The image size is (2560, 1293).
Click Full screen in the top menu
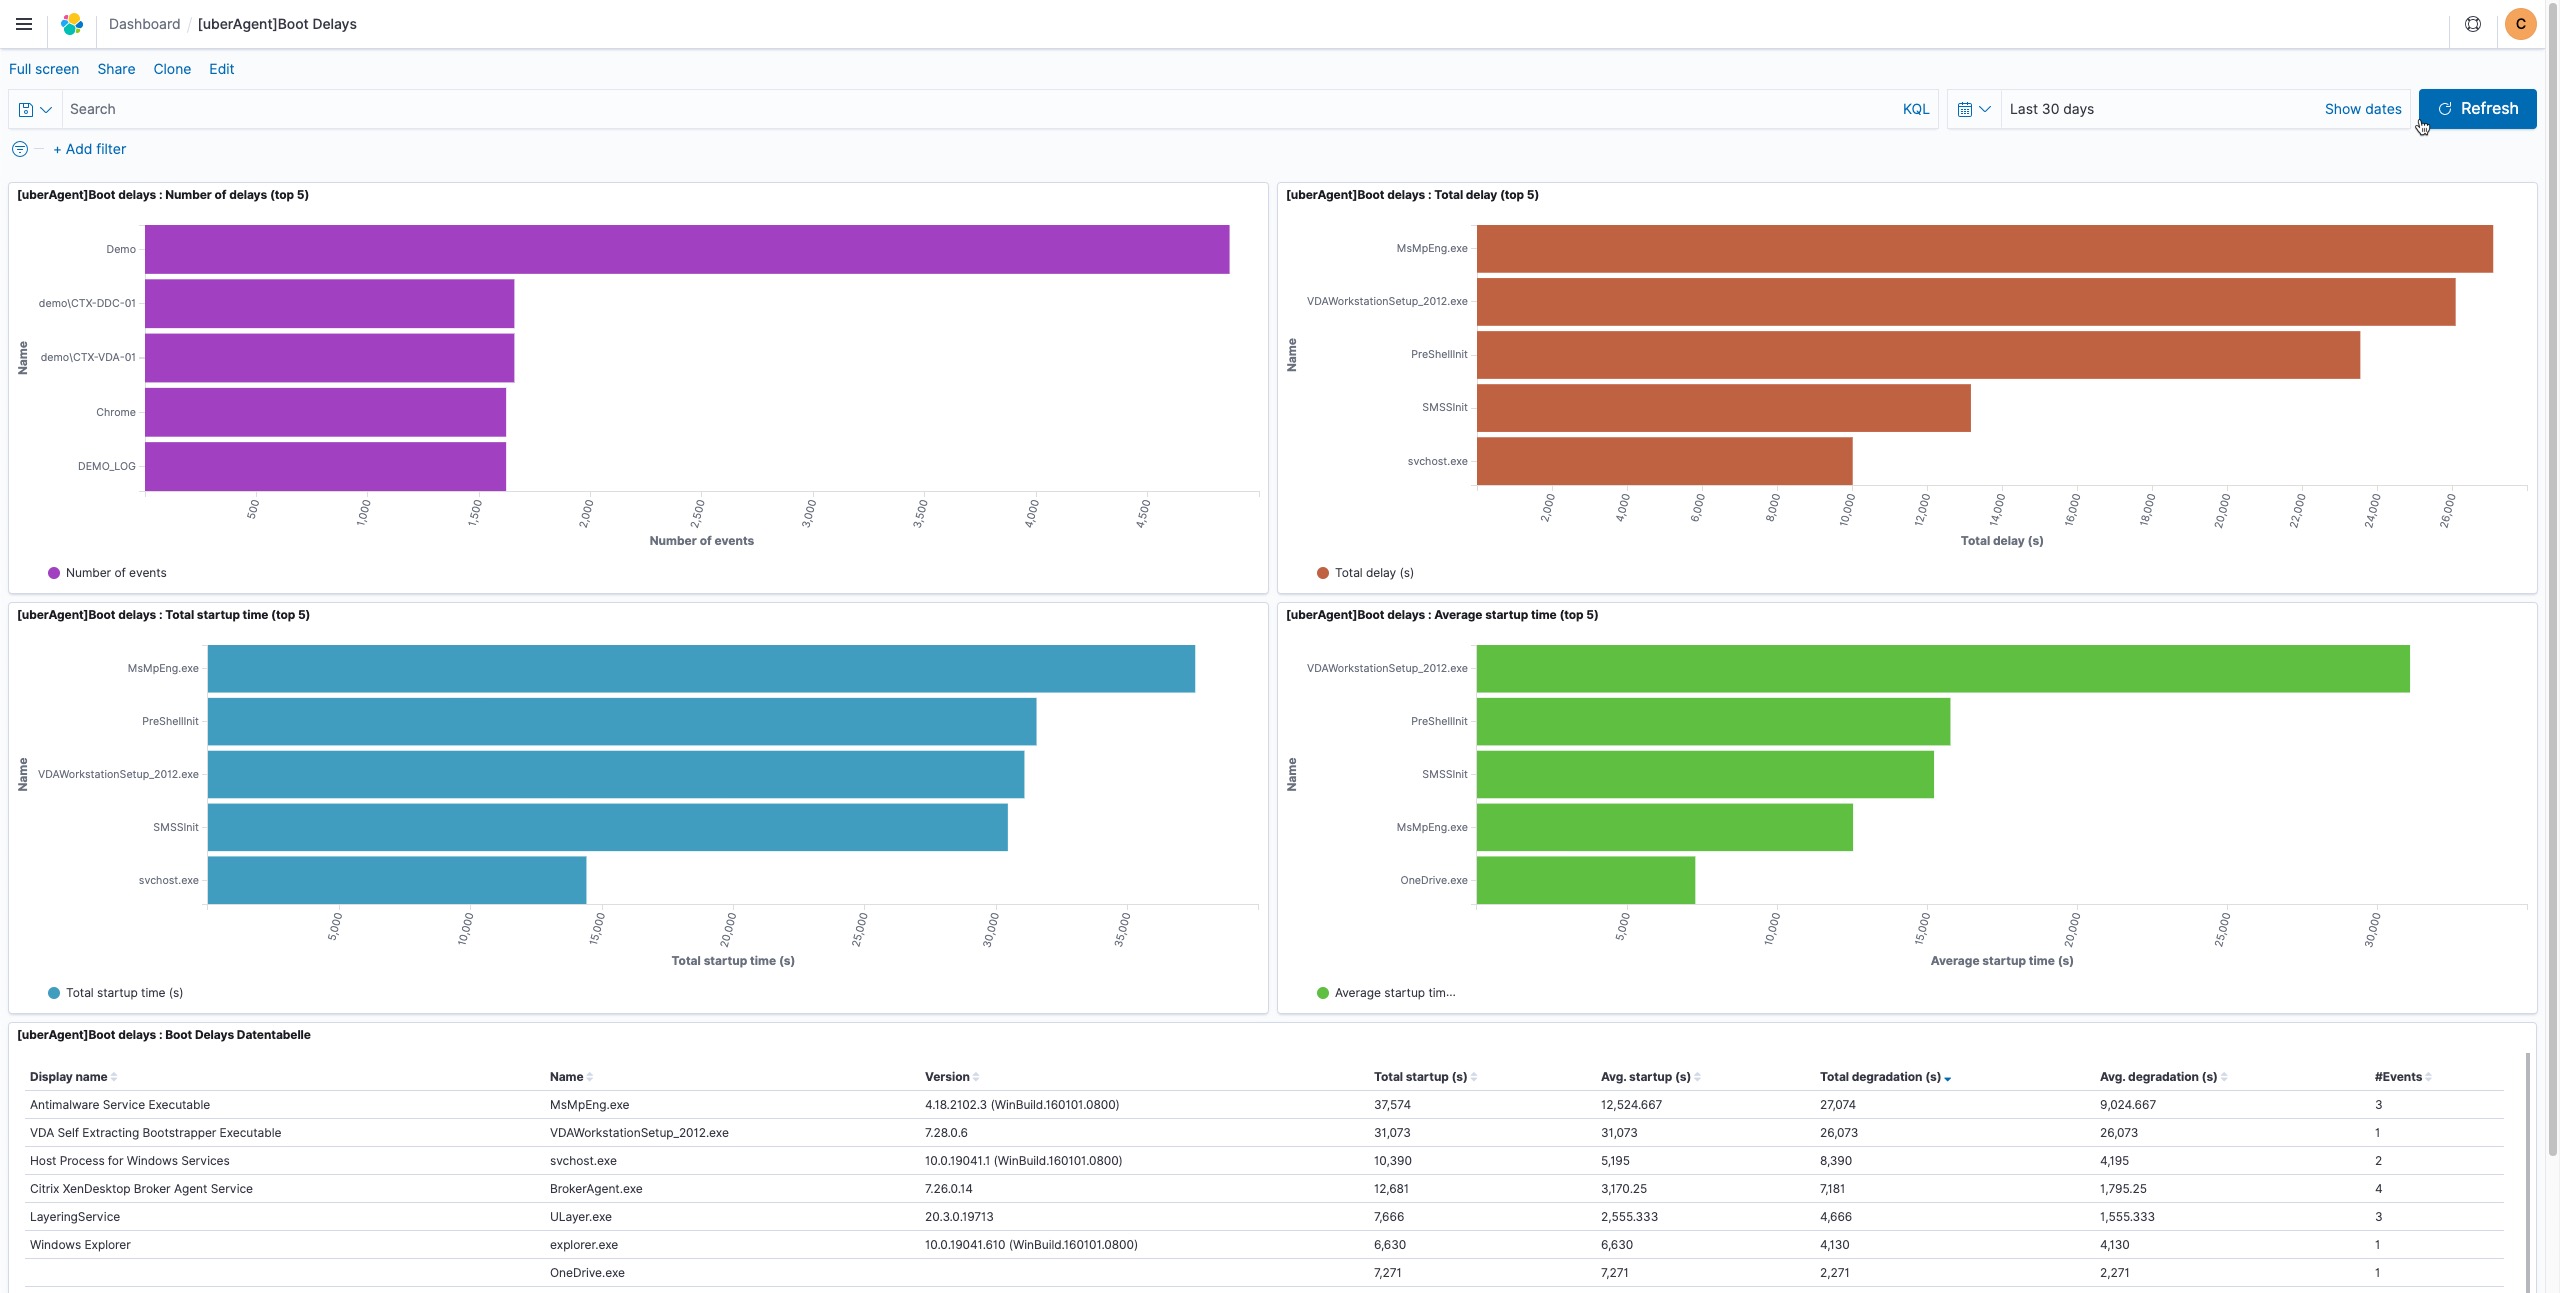(x=44, y=69)
